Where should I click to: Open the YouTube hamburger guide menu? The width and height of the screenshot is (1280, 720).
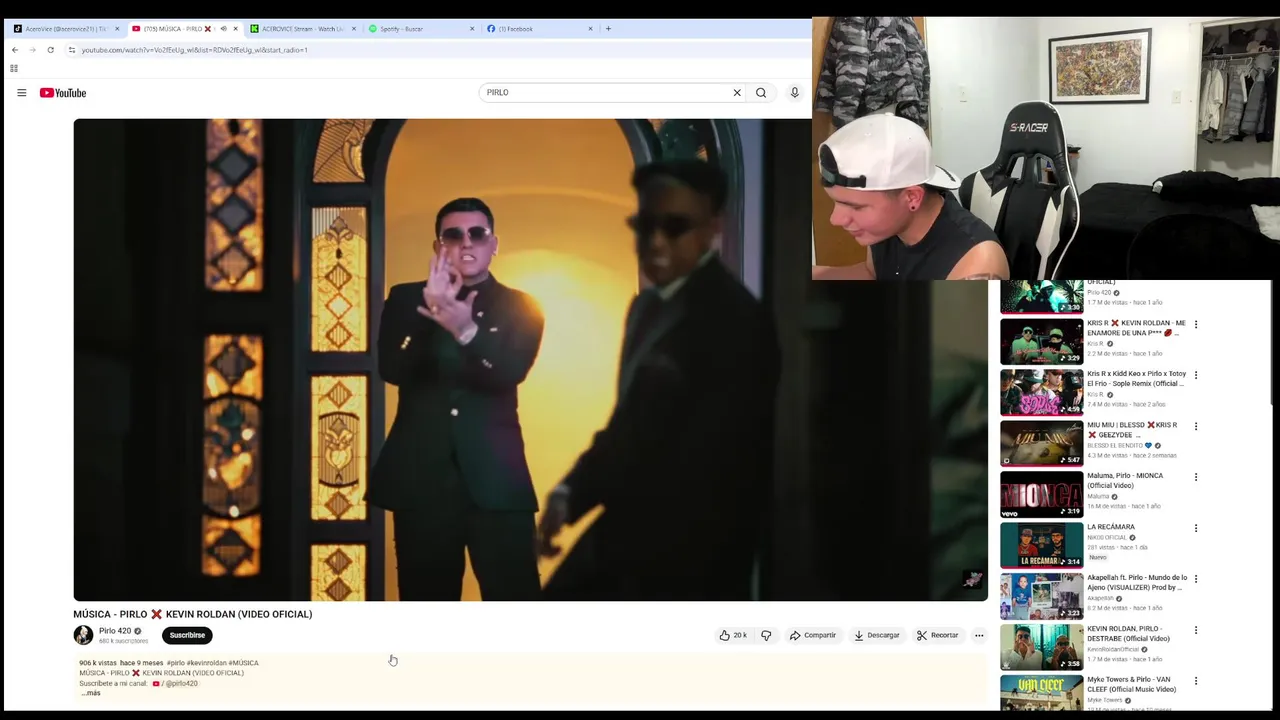click(x=21, y=93)
